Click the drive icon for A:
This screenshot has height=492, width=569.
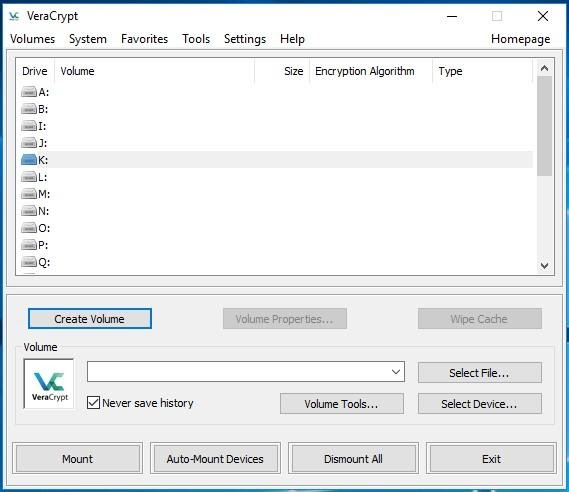(x=29, y=92)
